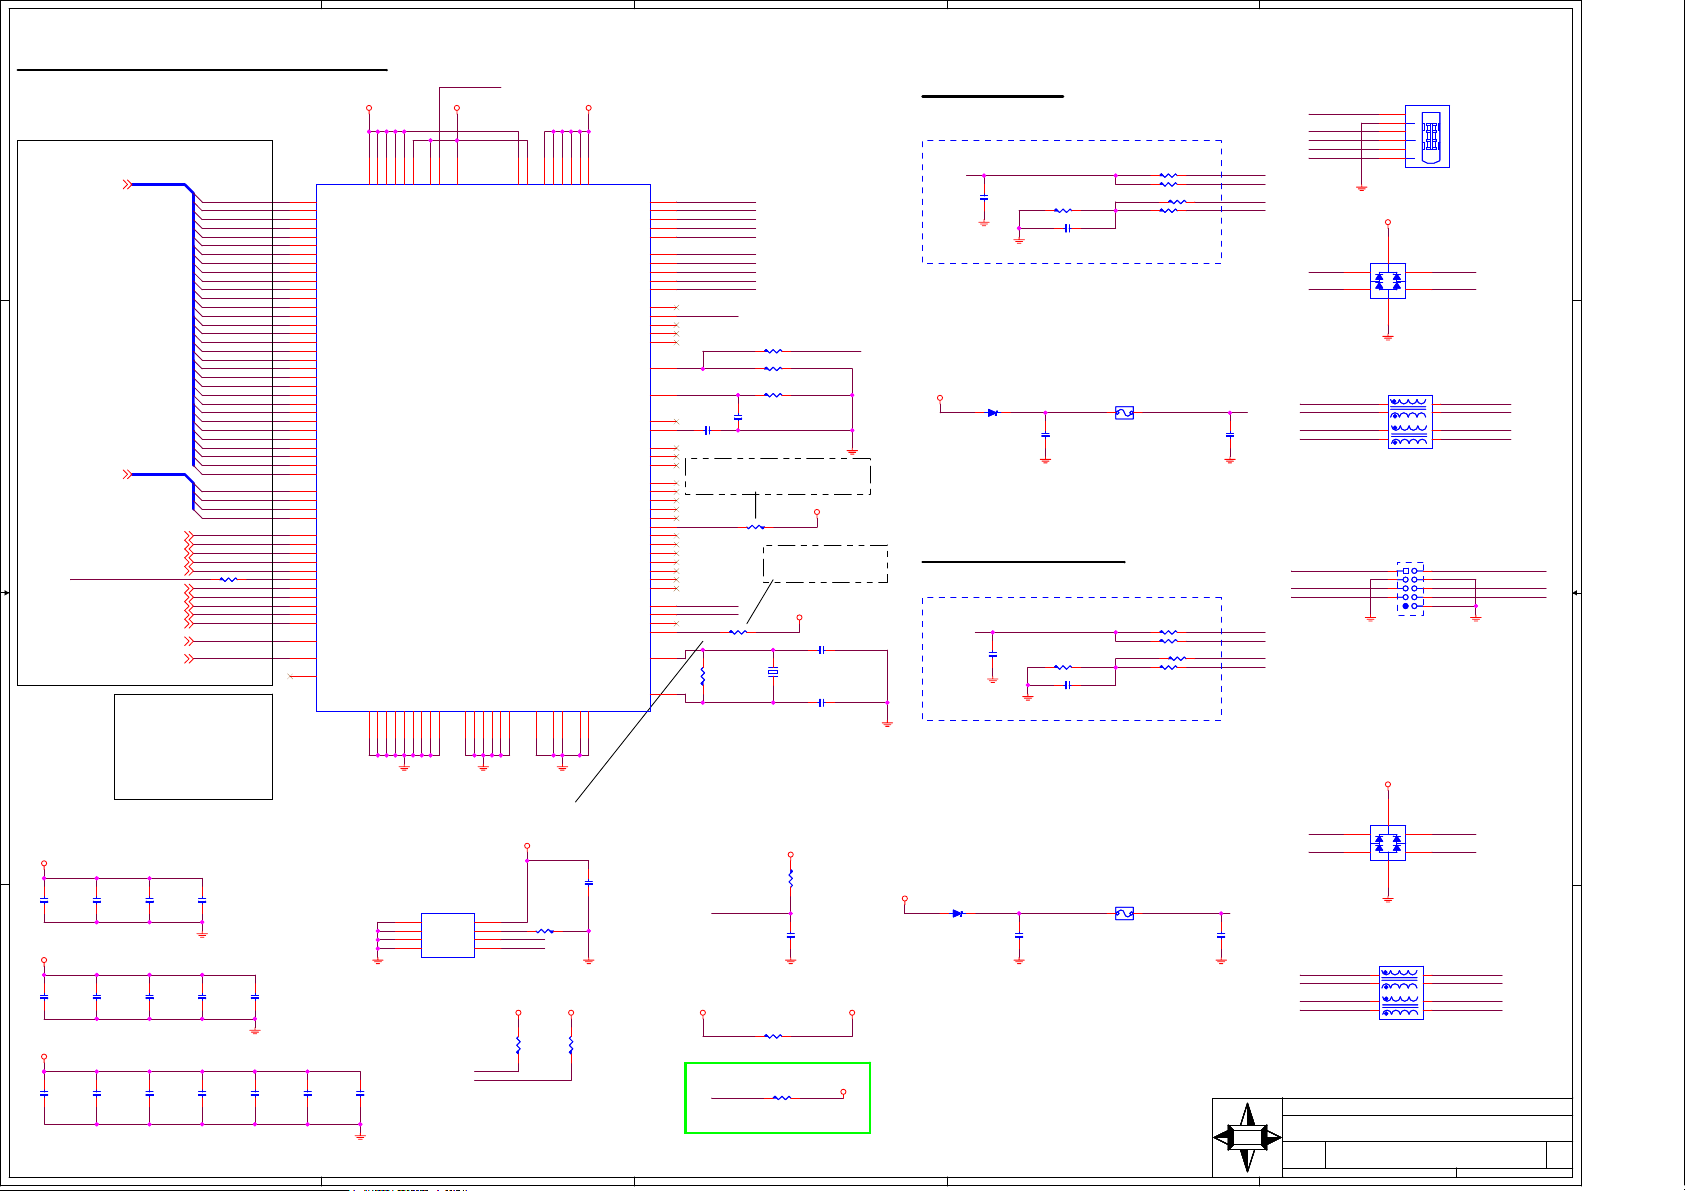Select the upper fuse symbol
The height and width of the screenshot is (1191, 1685).
click(x=1124, y=412)
